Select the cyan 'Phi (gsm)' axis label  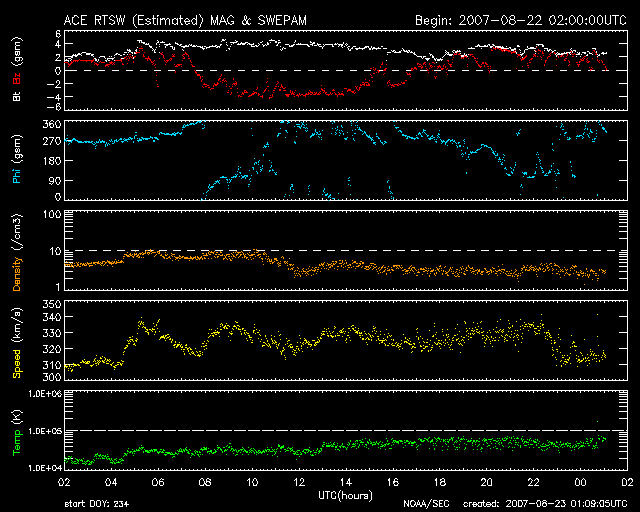(x=17, y=159)
